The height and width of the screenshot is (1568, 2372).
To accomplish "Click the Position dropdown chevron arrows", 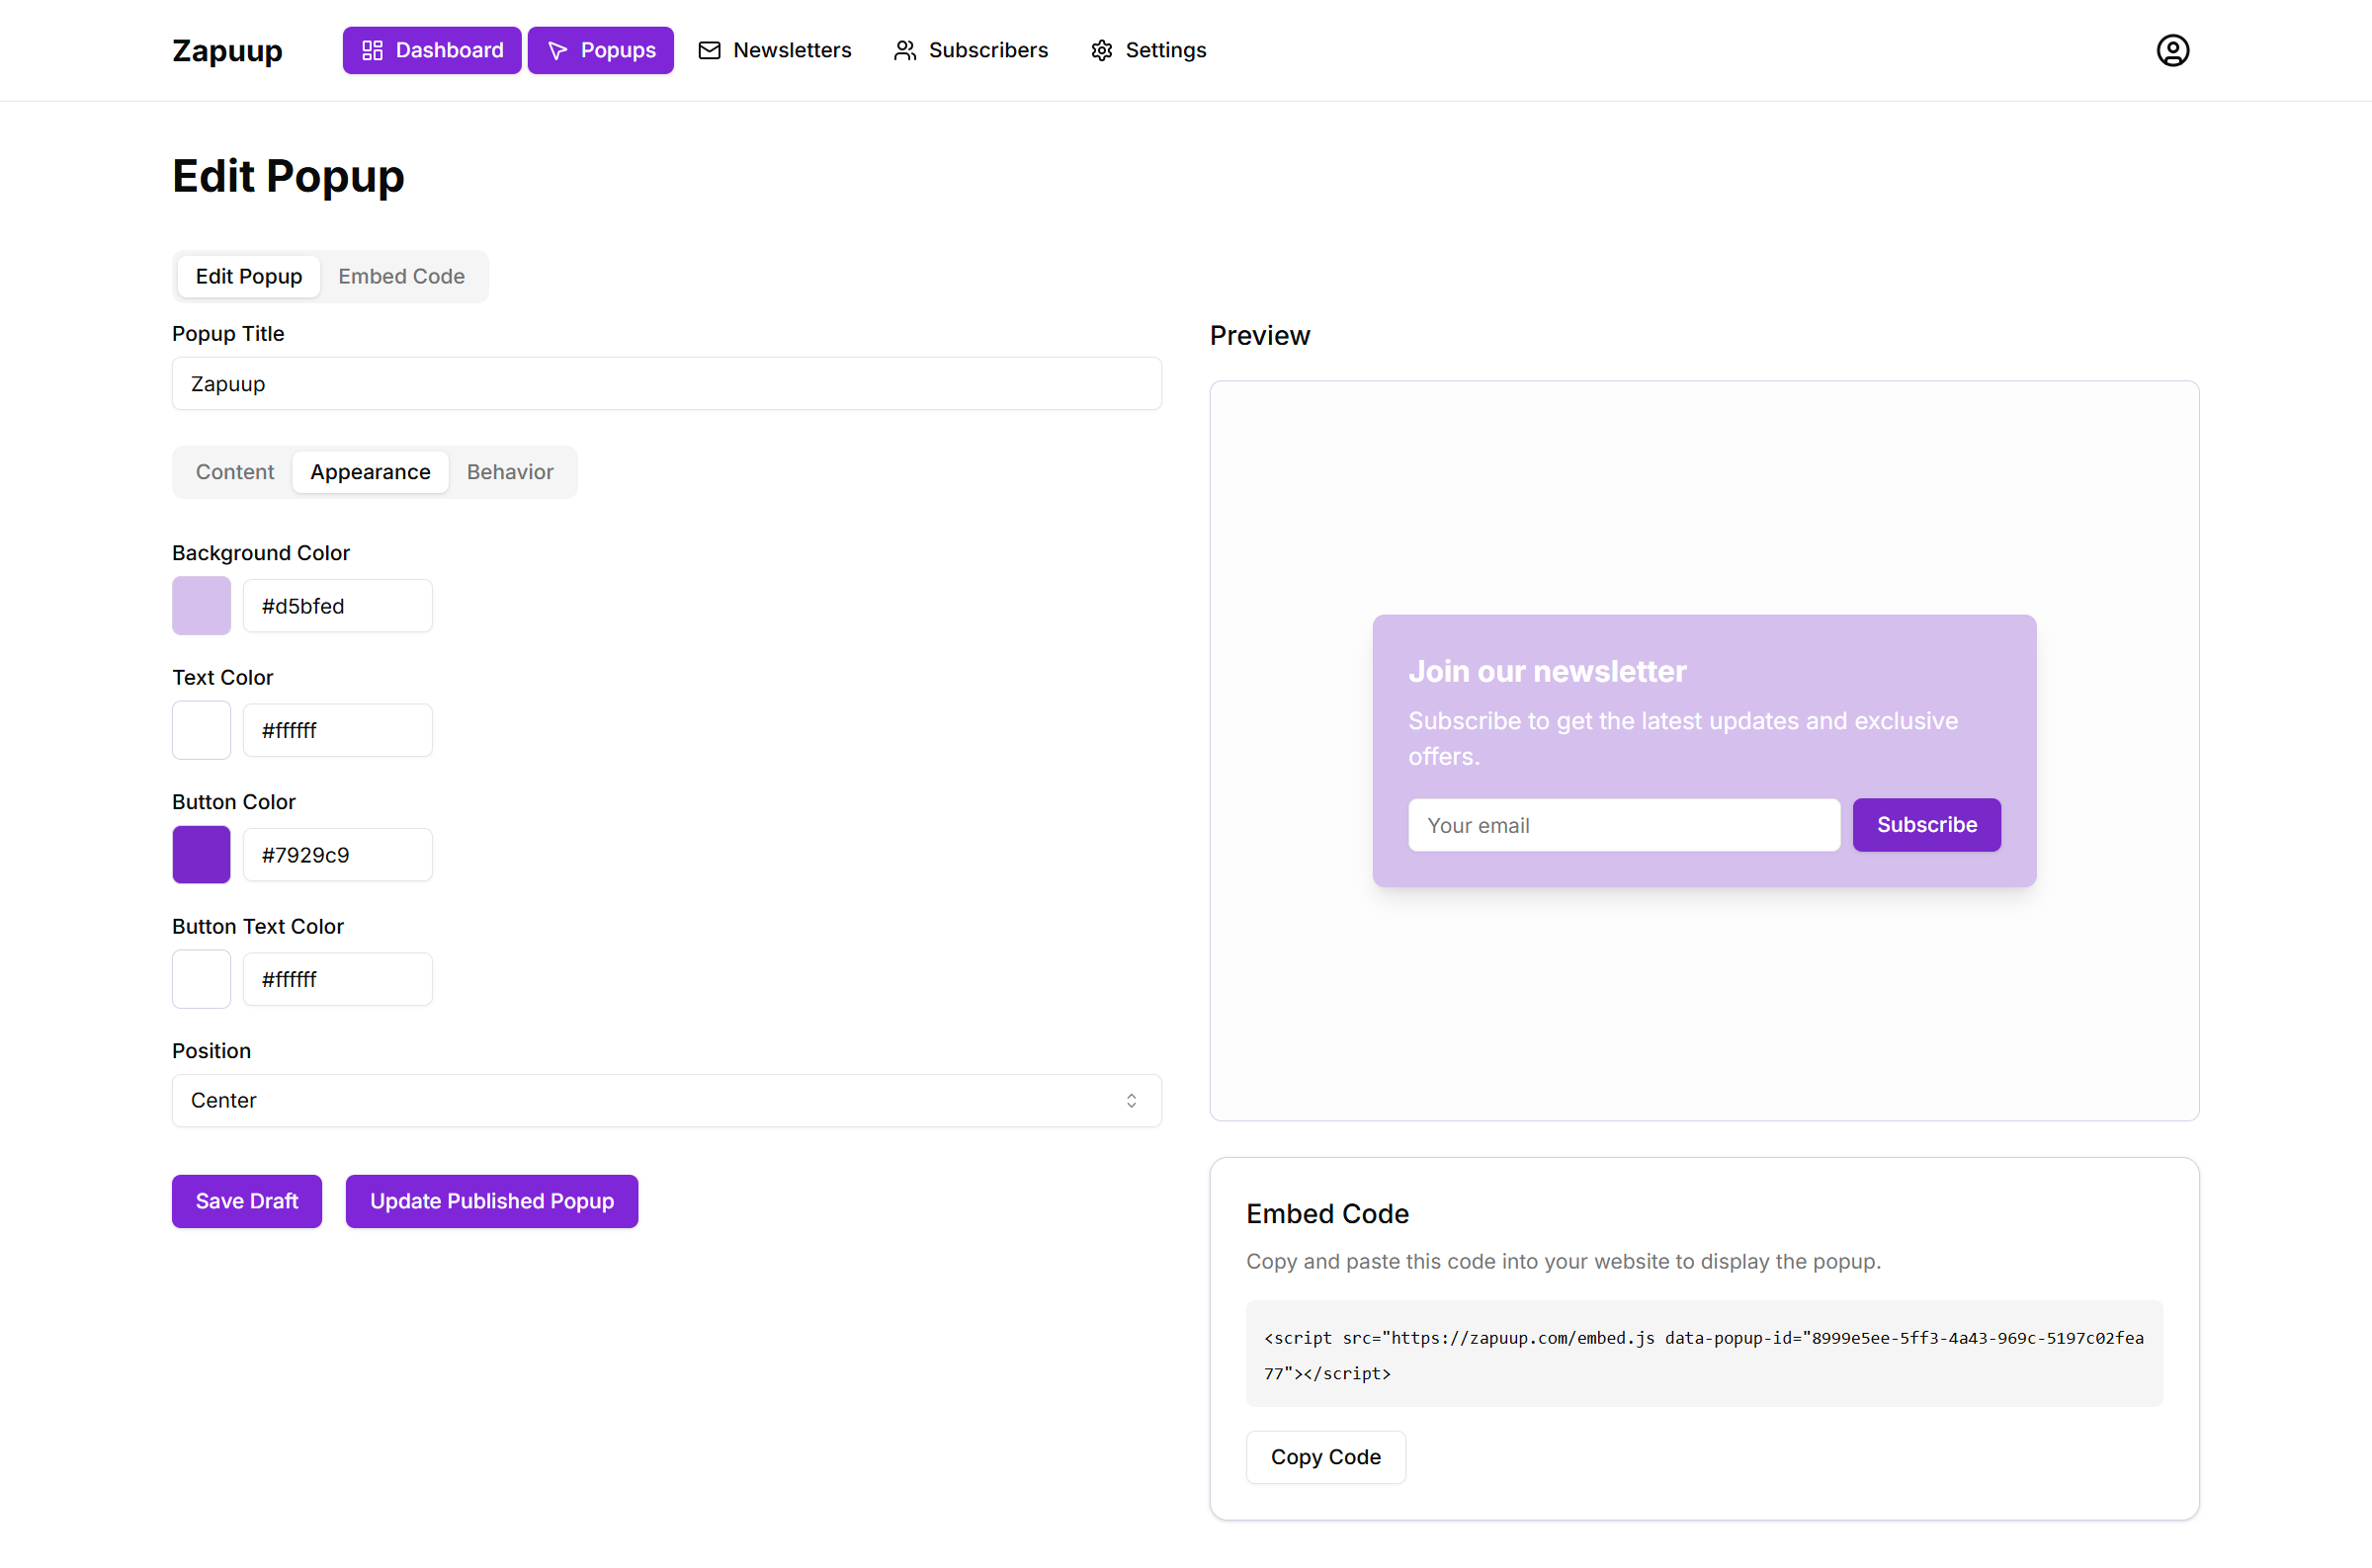I will pos(1131,1100).
